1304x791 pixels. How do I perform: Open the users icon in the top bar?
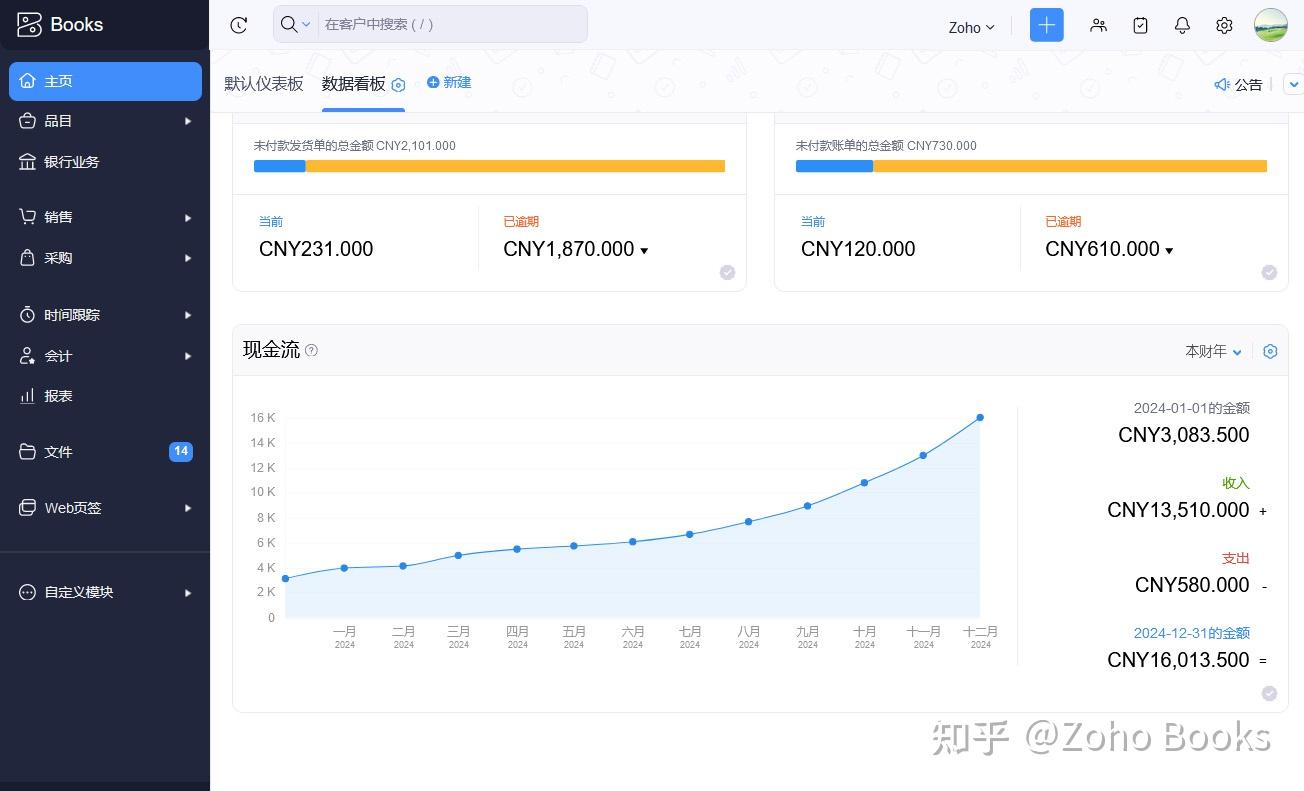(1098, 25)
